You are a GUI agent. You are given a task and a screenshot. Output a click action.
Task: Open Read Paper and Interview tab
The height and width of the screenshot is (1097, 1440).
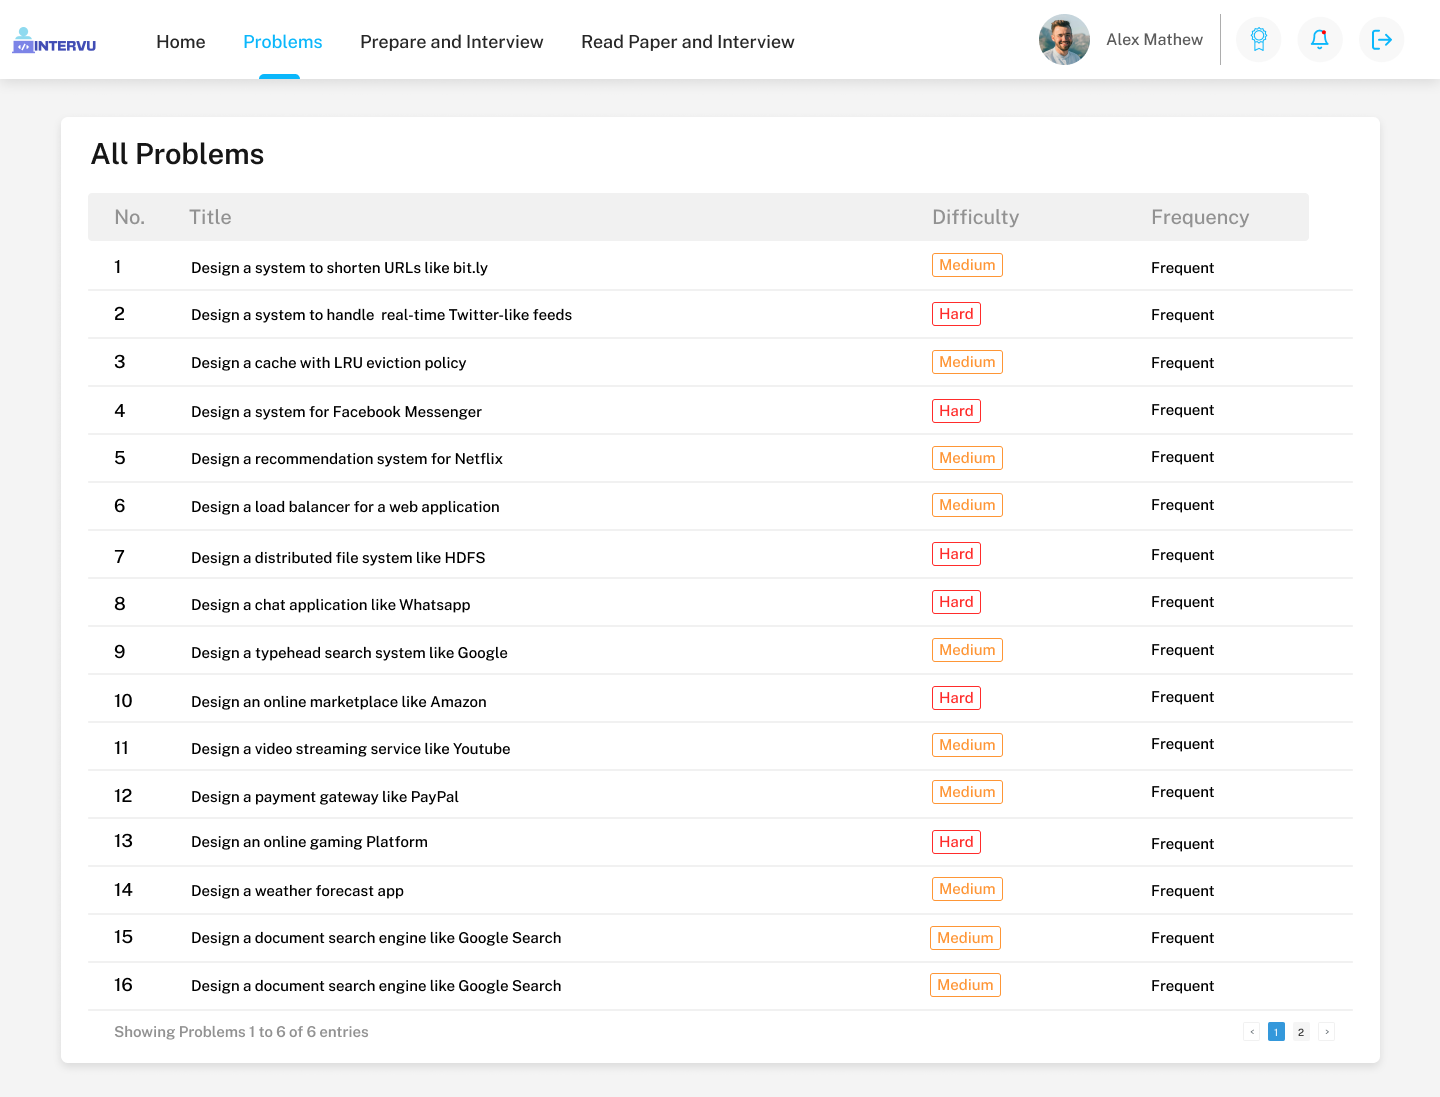click(688, 42)
